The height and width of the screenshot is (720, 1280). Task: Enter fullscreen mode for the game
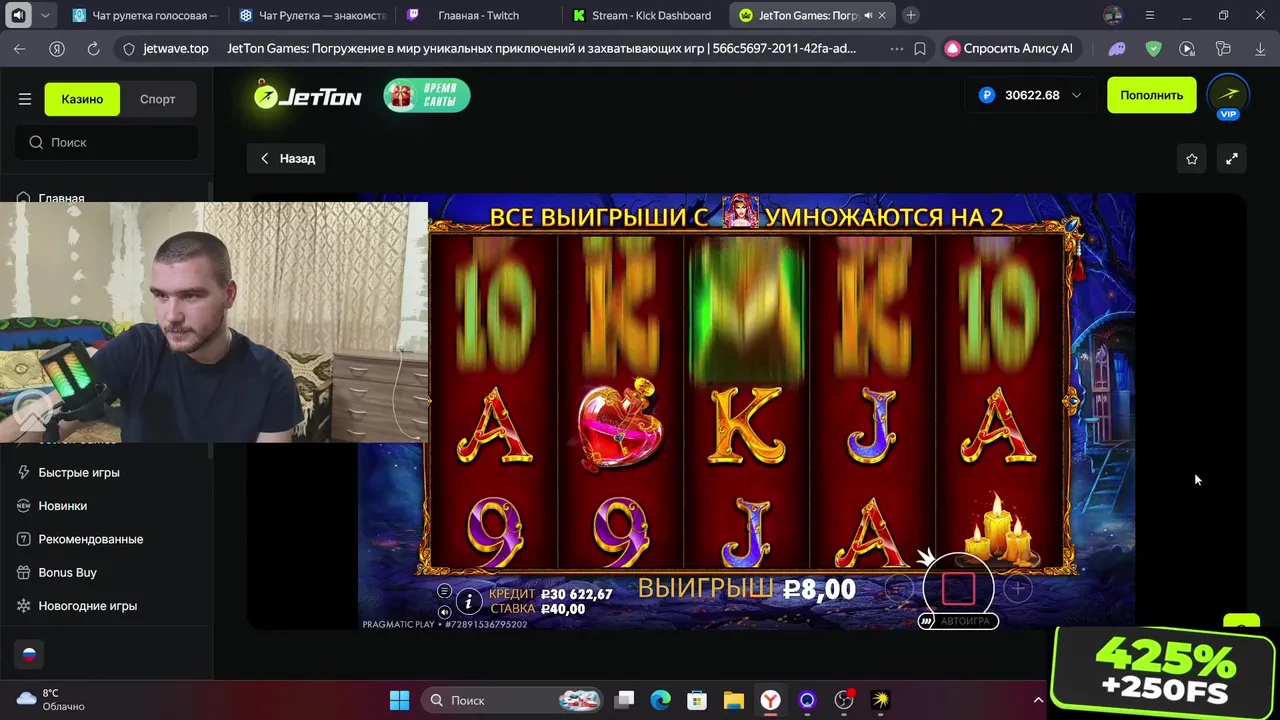coord(1232,158)
